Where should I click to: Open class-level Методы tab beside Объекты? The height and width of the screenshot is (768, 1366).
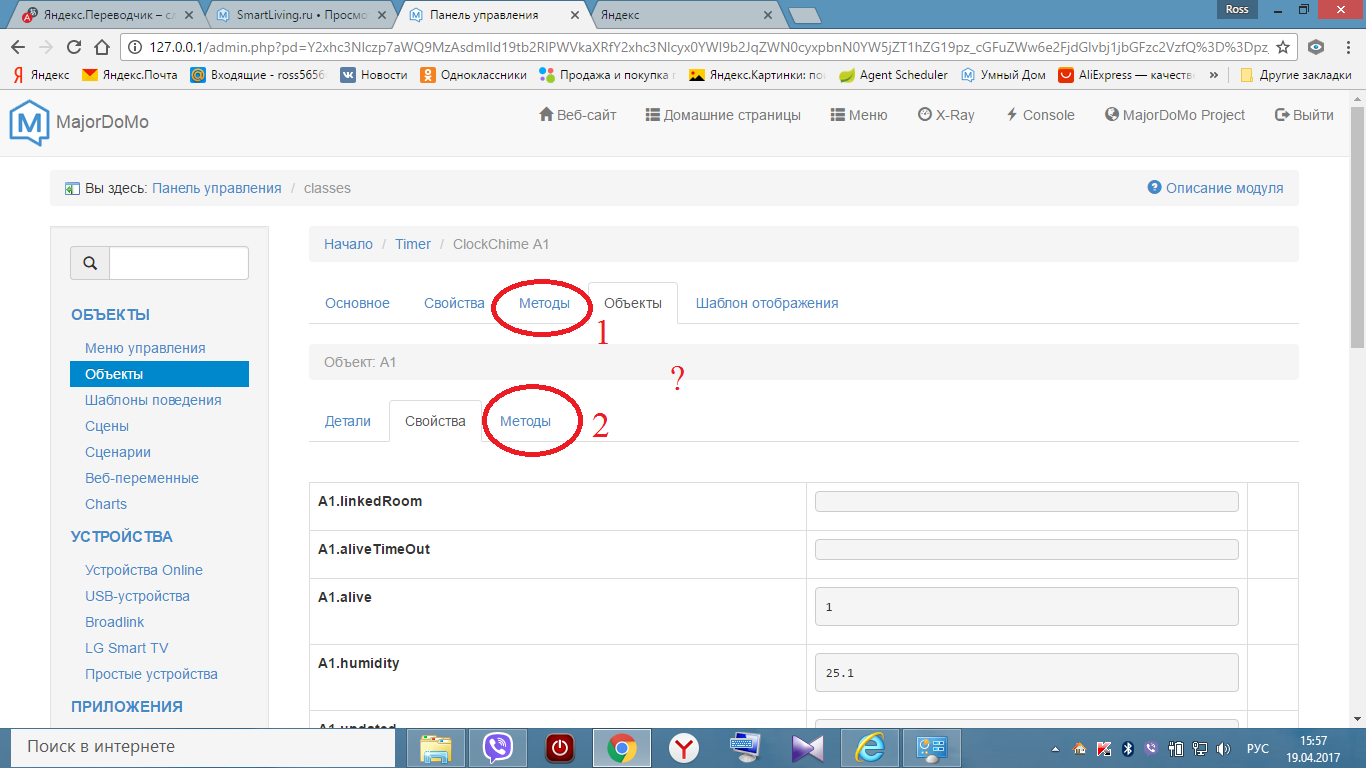coord(544,303)
